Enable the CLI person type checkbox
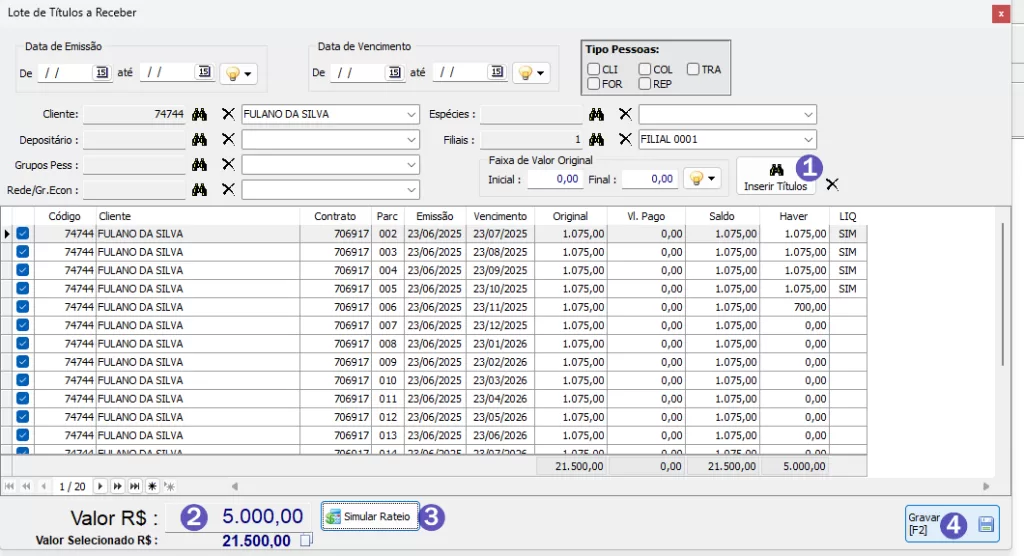The image size is (1024, 556). point(594,69)
